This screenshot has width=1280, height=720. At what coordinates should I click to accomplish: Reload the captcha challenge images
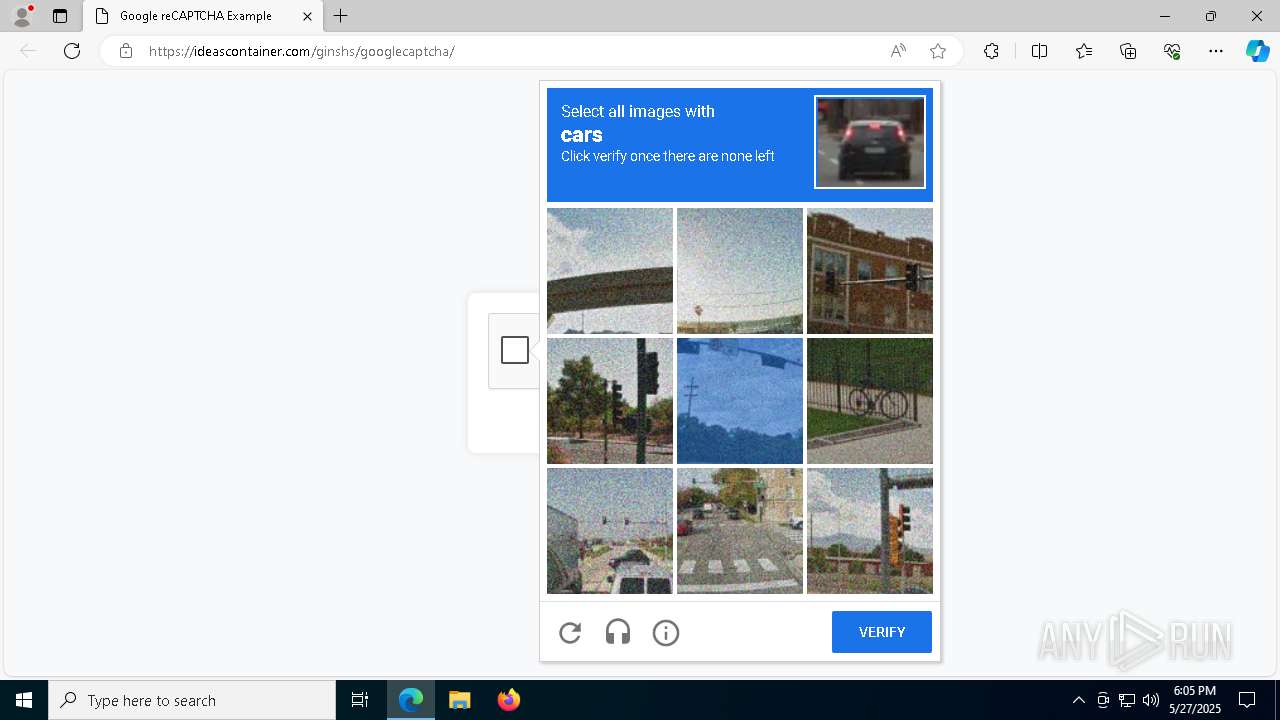click(x=570, y=632)
